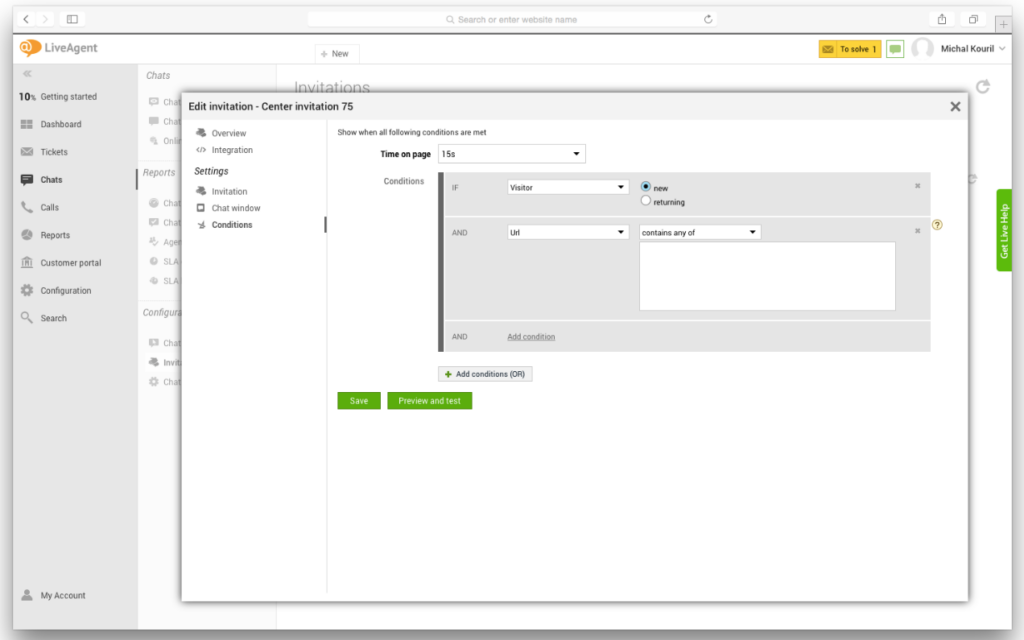Viewport: 1024px width, 640px height.
Task: Click the Save button
Action: click(x=358, y=400)
